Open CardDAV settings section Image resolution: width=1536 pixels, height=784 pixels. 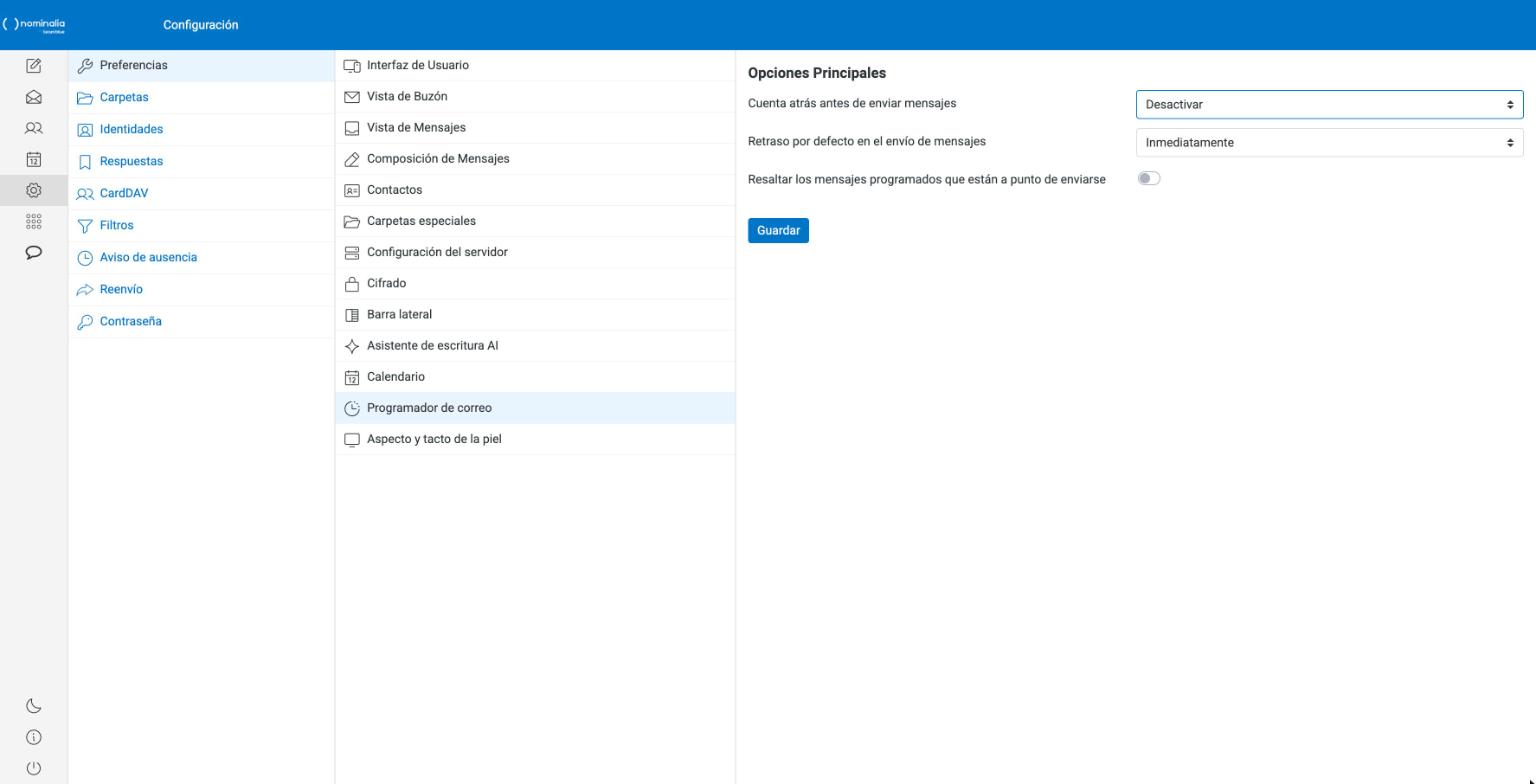coord(201,193)
